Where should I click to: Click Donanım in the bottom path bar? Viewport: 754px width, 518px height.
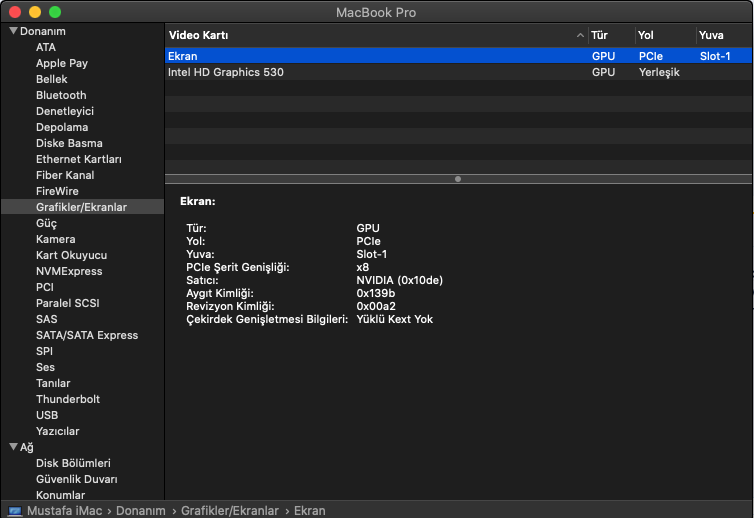pos(140,510)
